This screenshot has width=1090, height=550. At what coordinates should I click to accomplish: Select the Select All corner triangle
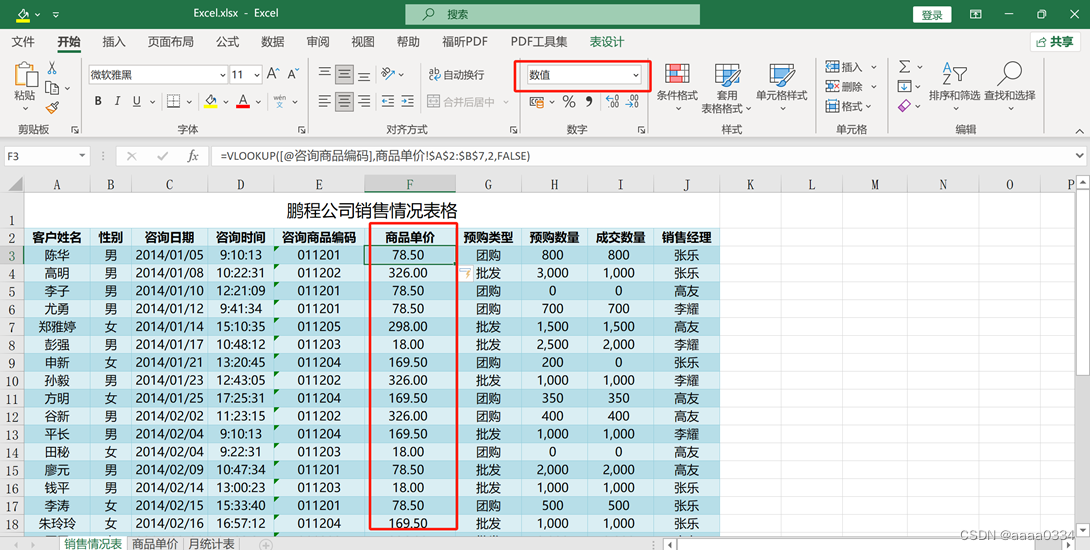click(x=15, y=184)
